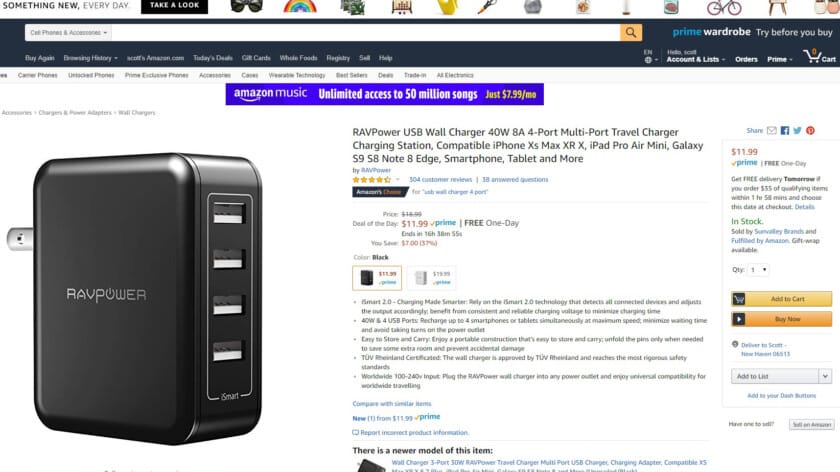Share product on Facebook icon
The height and width of the screenshot is (472, 840).
pos(785,131)
